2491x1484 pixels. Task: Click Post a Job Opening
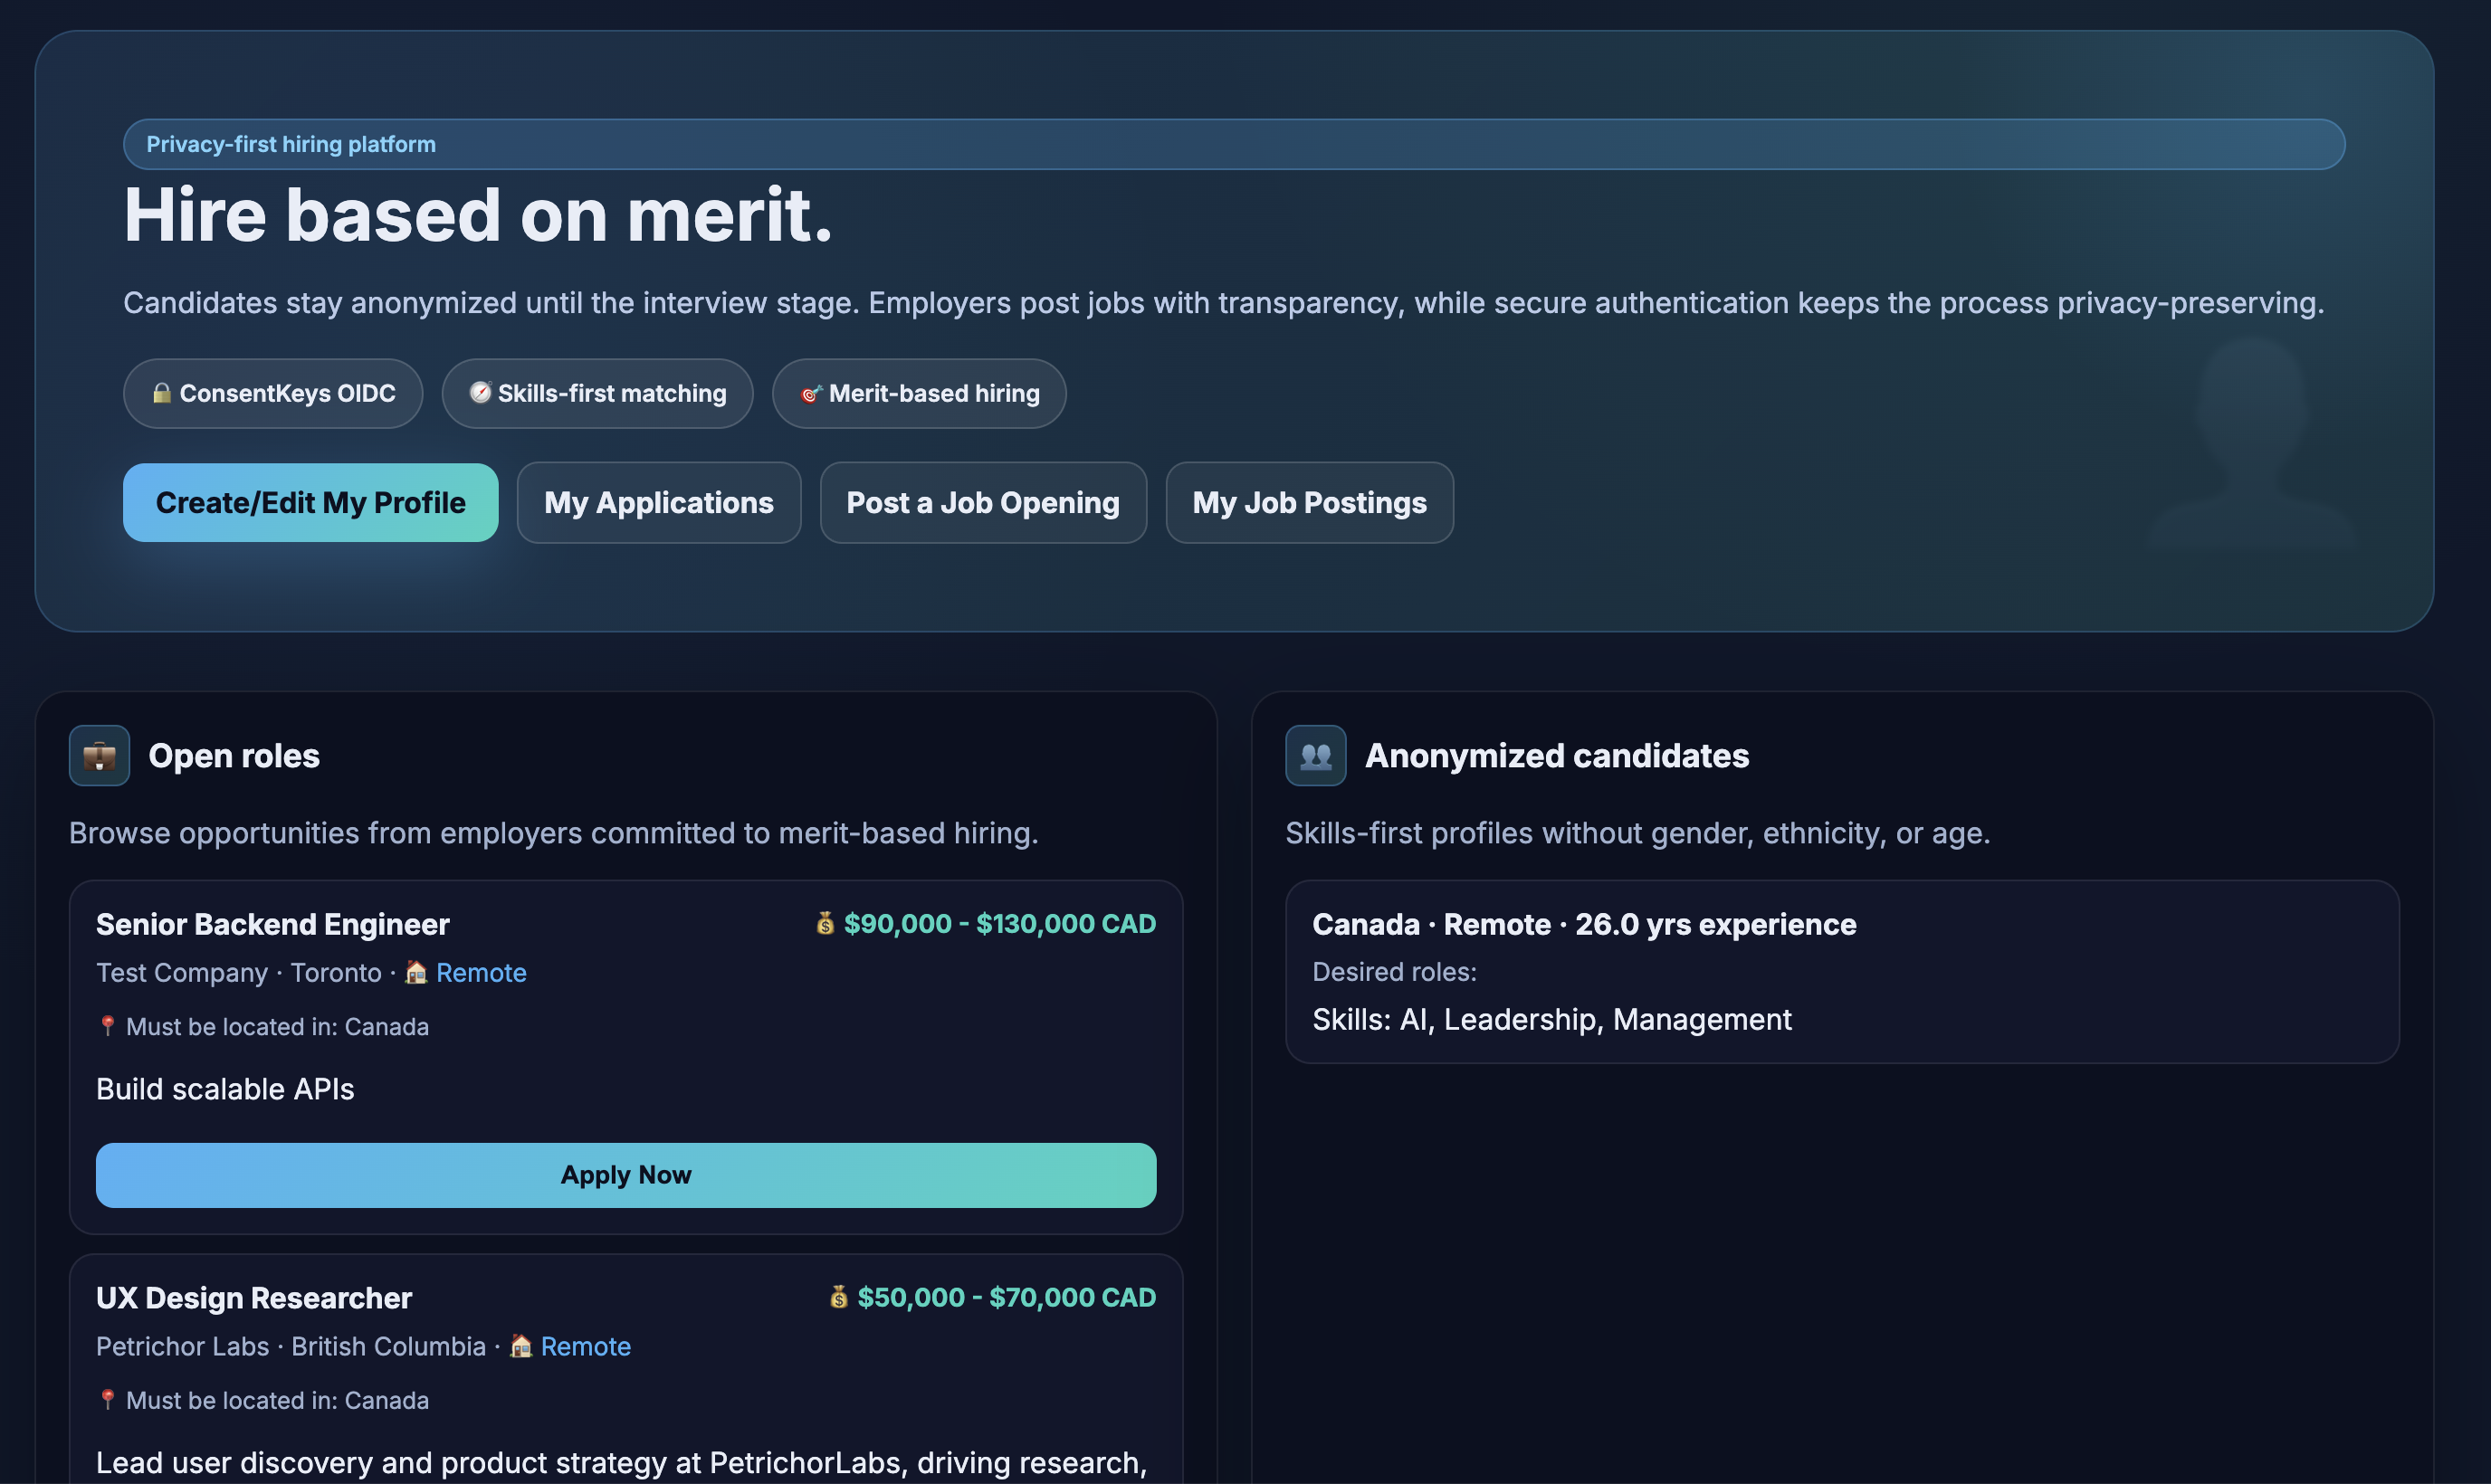(x=983, y=503)
